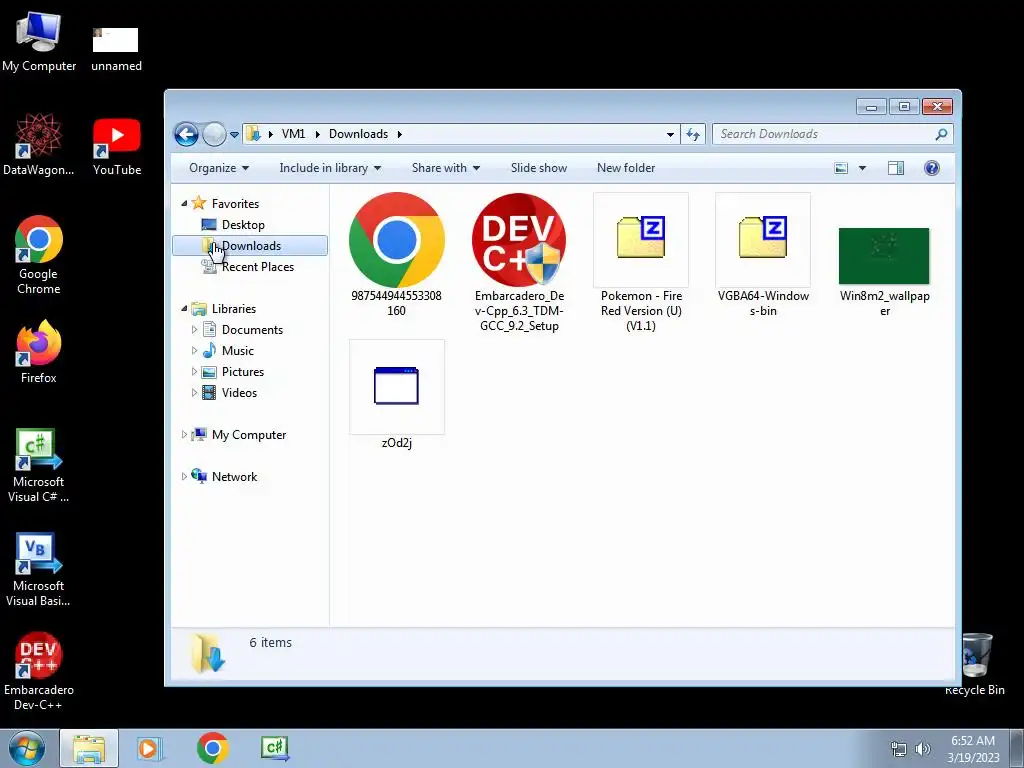Screen dimensions: 1024x768
Task: Click the Help question mark icon
Action: (x=932, y=168)
